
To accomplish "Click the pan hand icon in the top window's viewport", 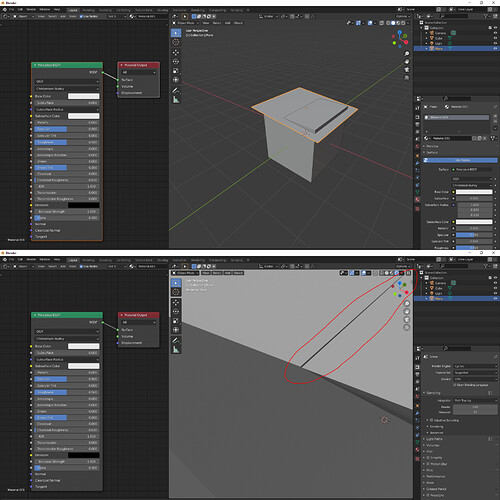I will [407, 62].
